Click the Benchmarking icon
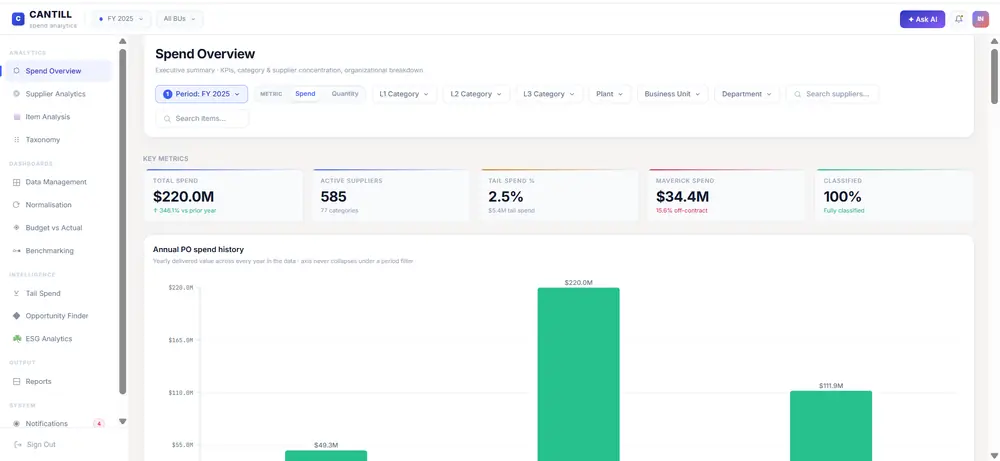Viewport: 1000px width, 461px height. [x=17, y=251]
